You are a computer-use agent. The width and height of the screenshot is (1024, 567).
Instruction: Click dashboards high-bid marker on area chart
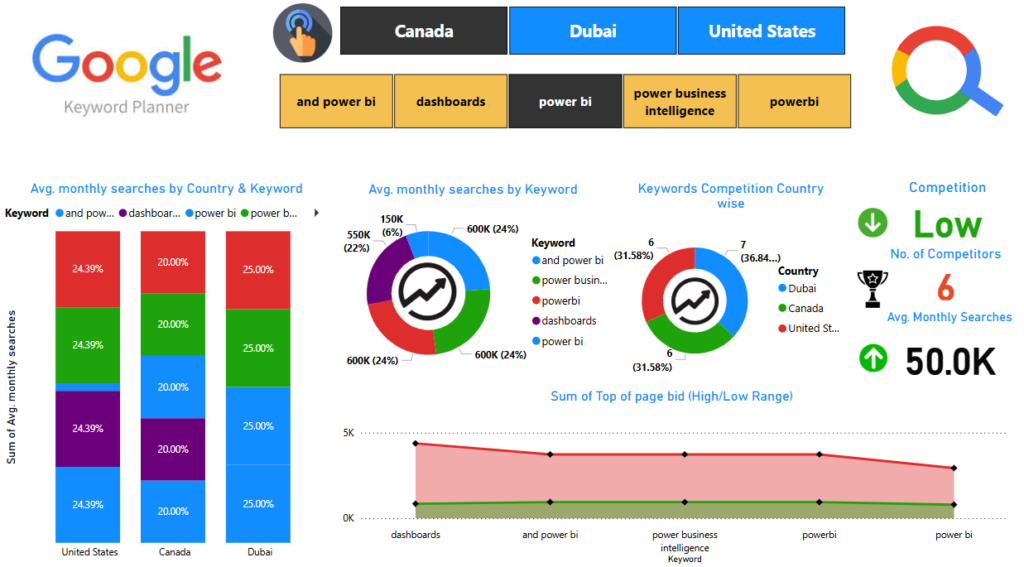tap(416, 444)
